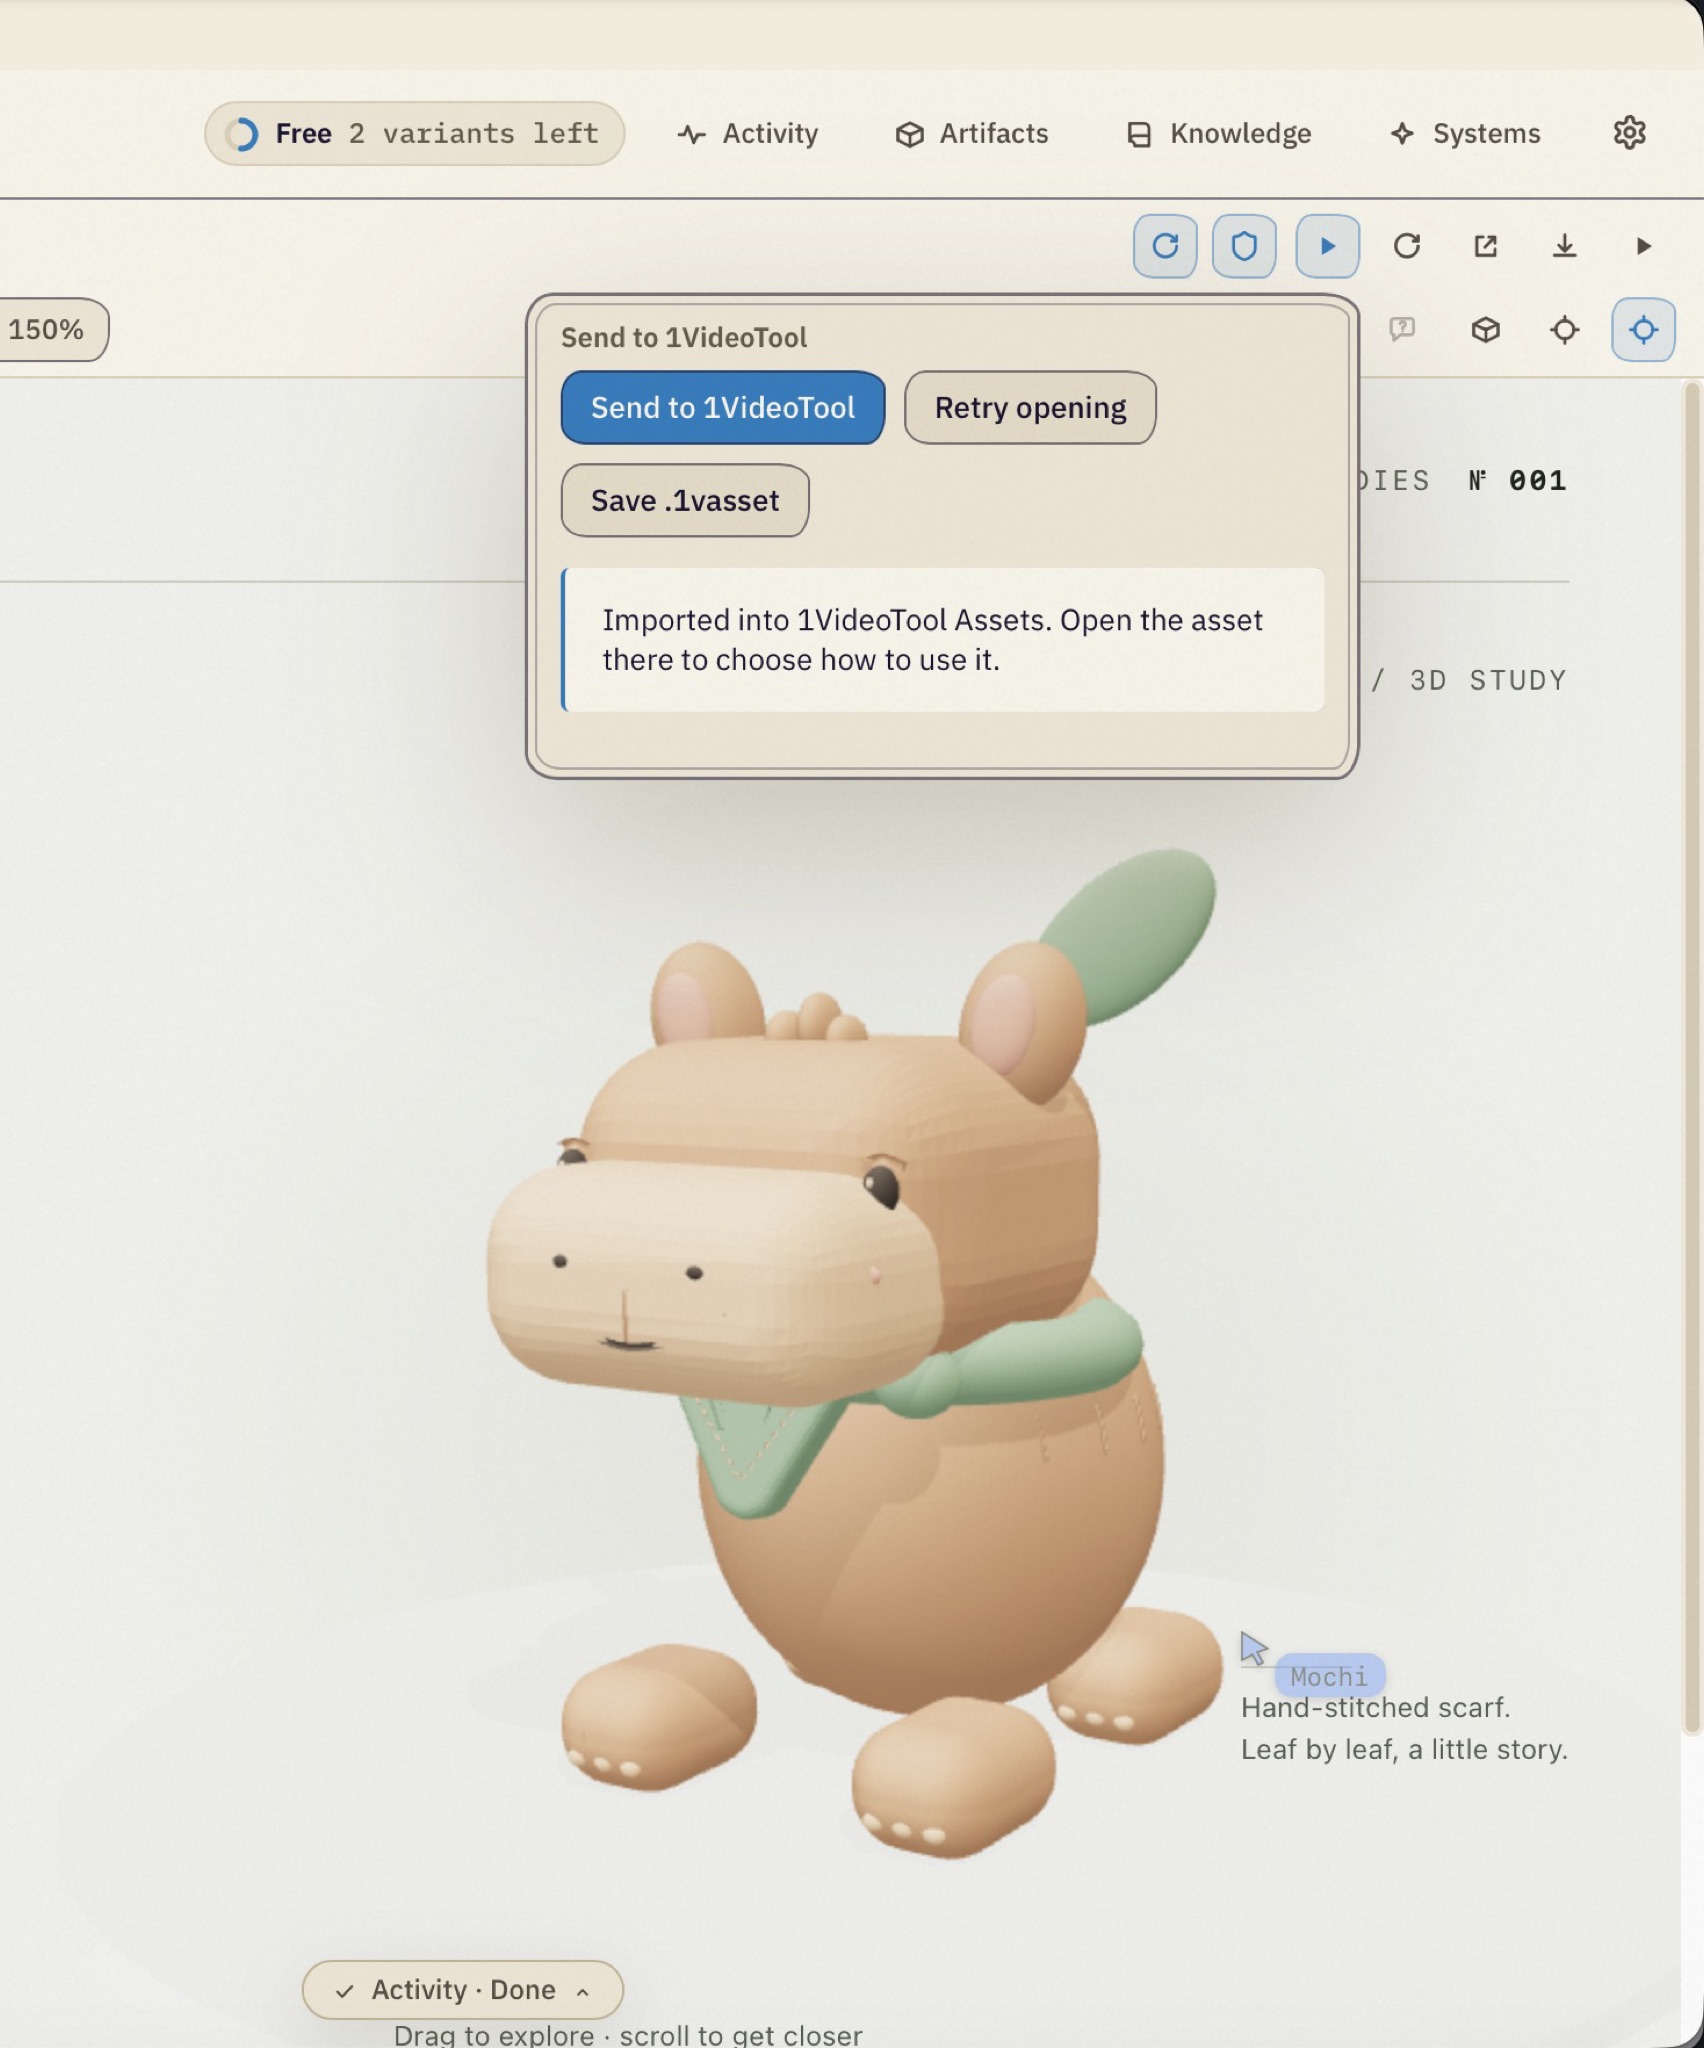Click the Retry opening button
The width and height of the screenshot is (1704, 2048).
pos(1030,408)
